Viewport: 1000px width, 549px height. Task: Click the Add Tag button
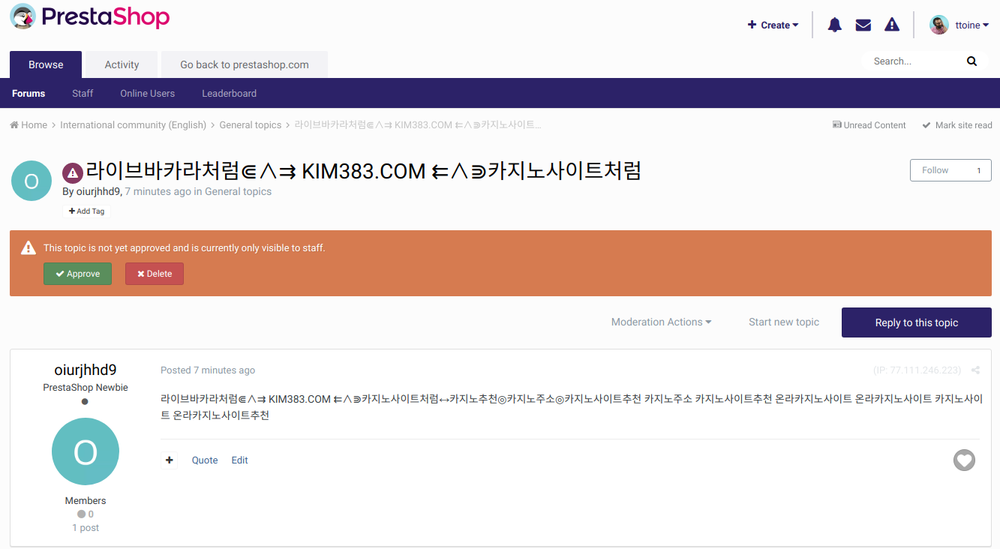click(x=86, y=211)
